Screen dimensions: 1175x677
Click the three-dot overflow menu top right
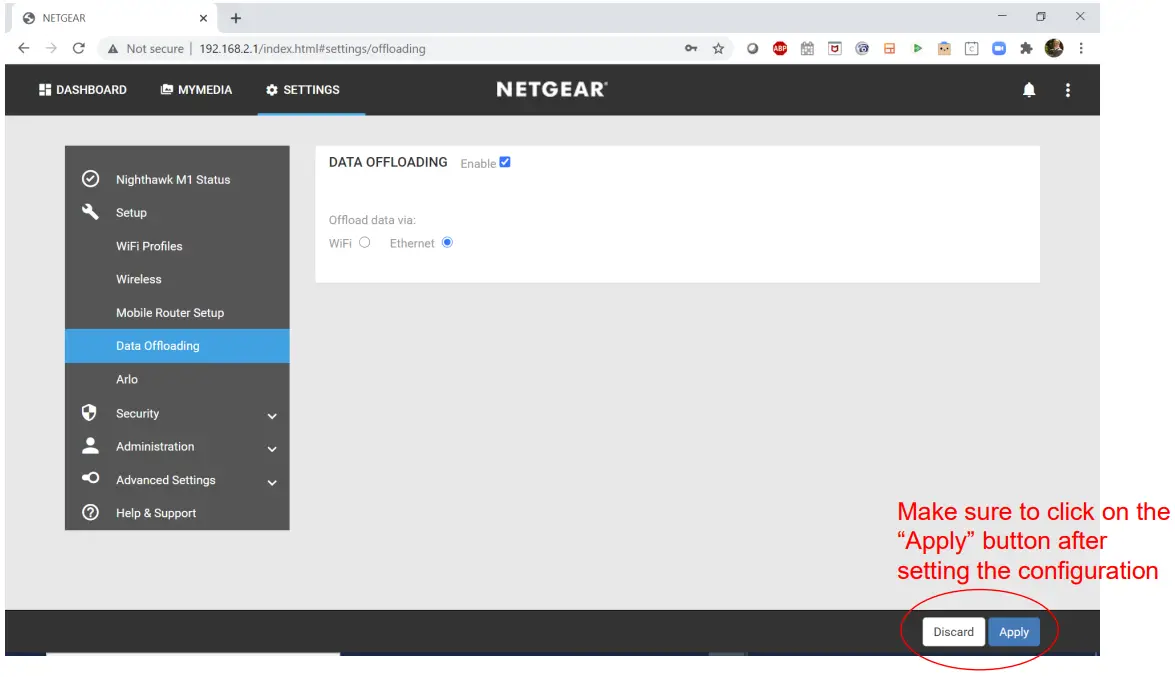[x=1068, y=90]
